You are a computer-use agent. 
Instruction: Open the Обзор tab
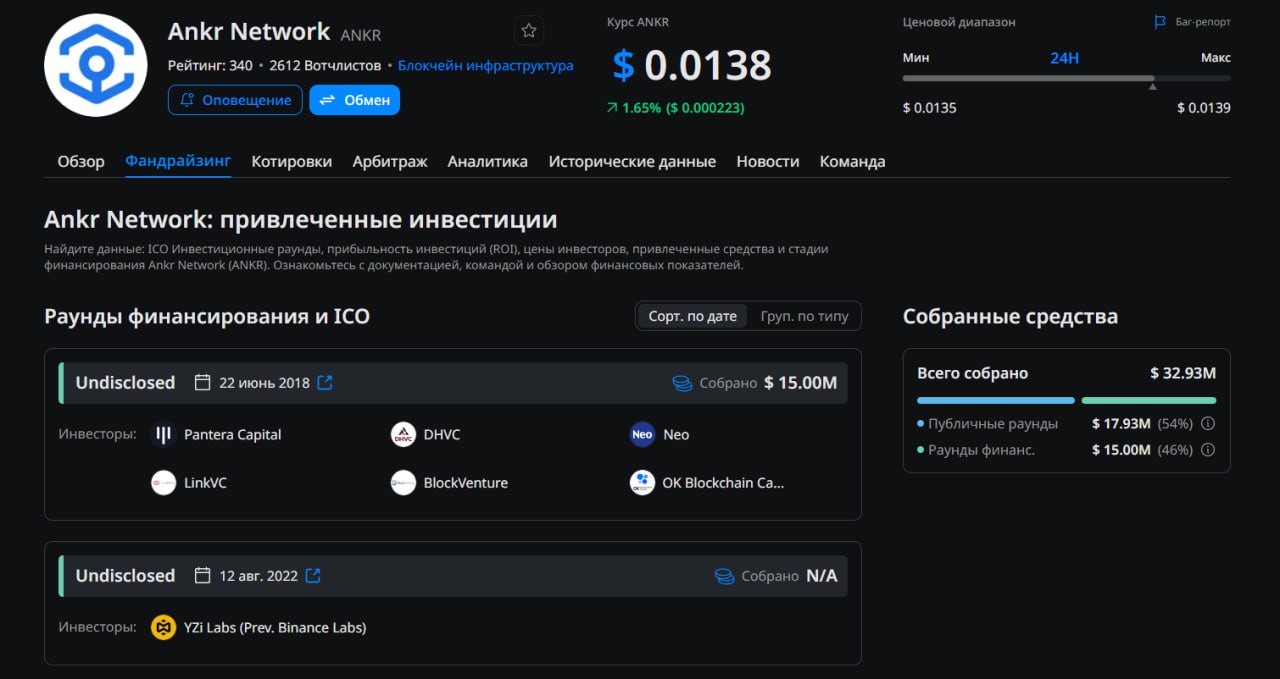point(81,161)
